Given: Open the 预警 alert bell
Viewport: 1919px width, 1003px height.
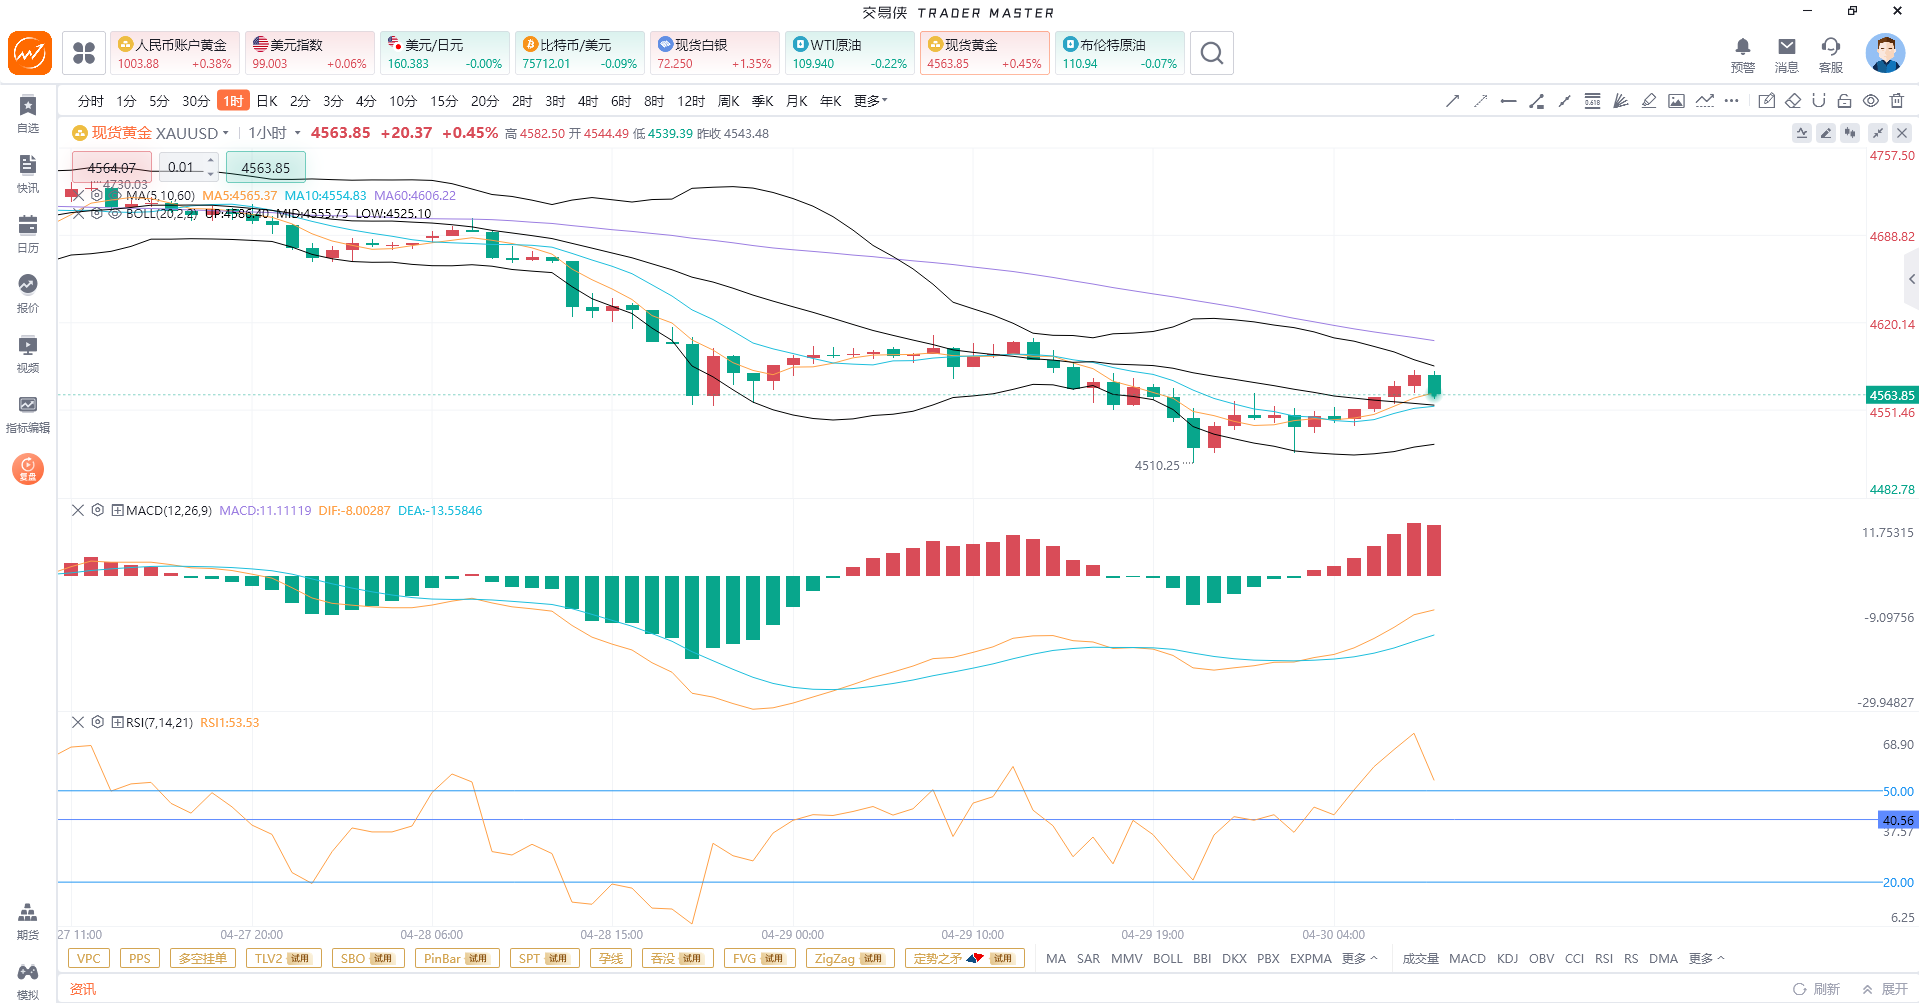Looking at the screenshot, I should point(1742,54).
